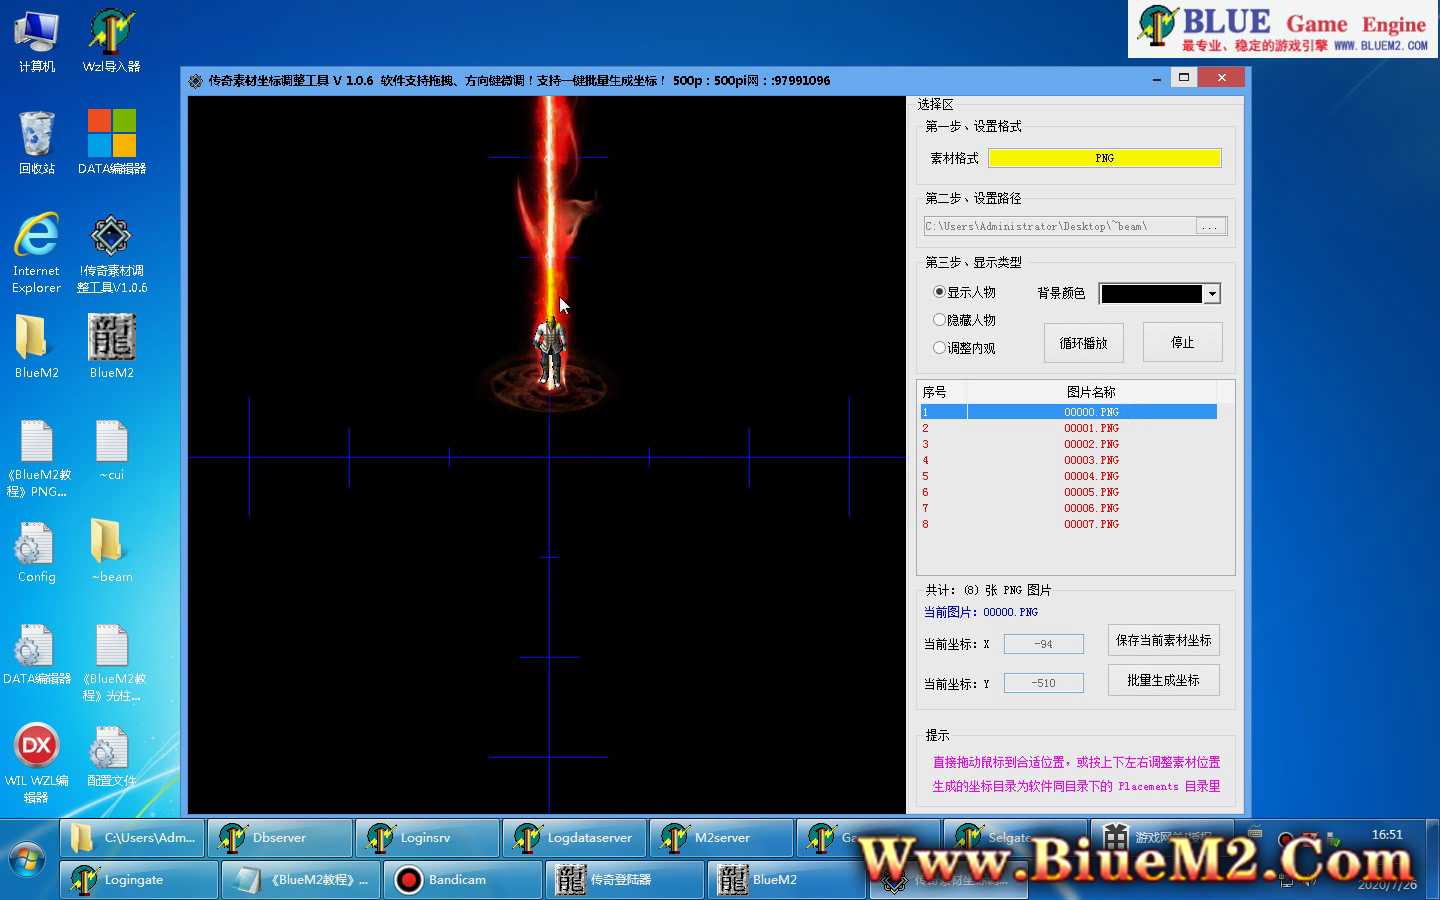Open the 计算机 desktop icon
Image resolution: width=1440 pixels, height=900 pixels.
pos(37,40)
